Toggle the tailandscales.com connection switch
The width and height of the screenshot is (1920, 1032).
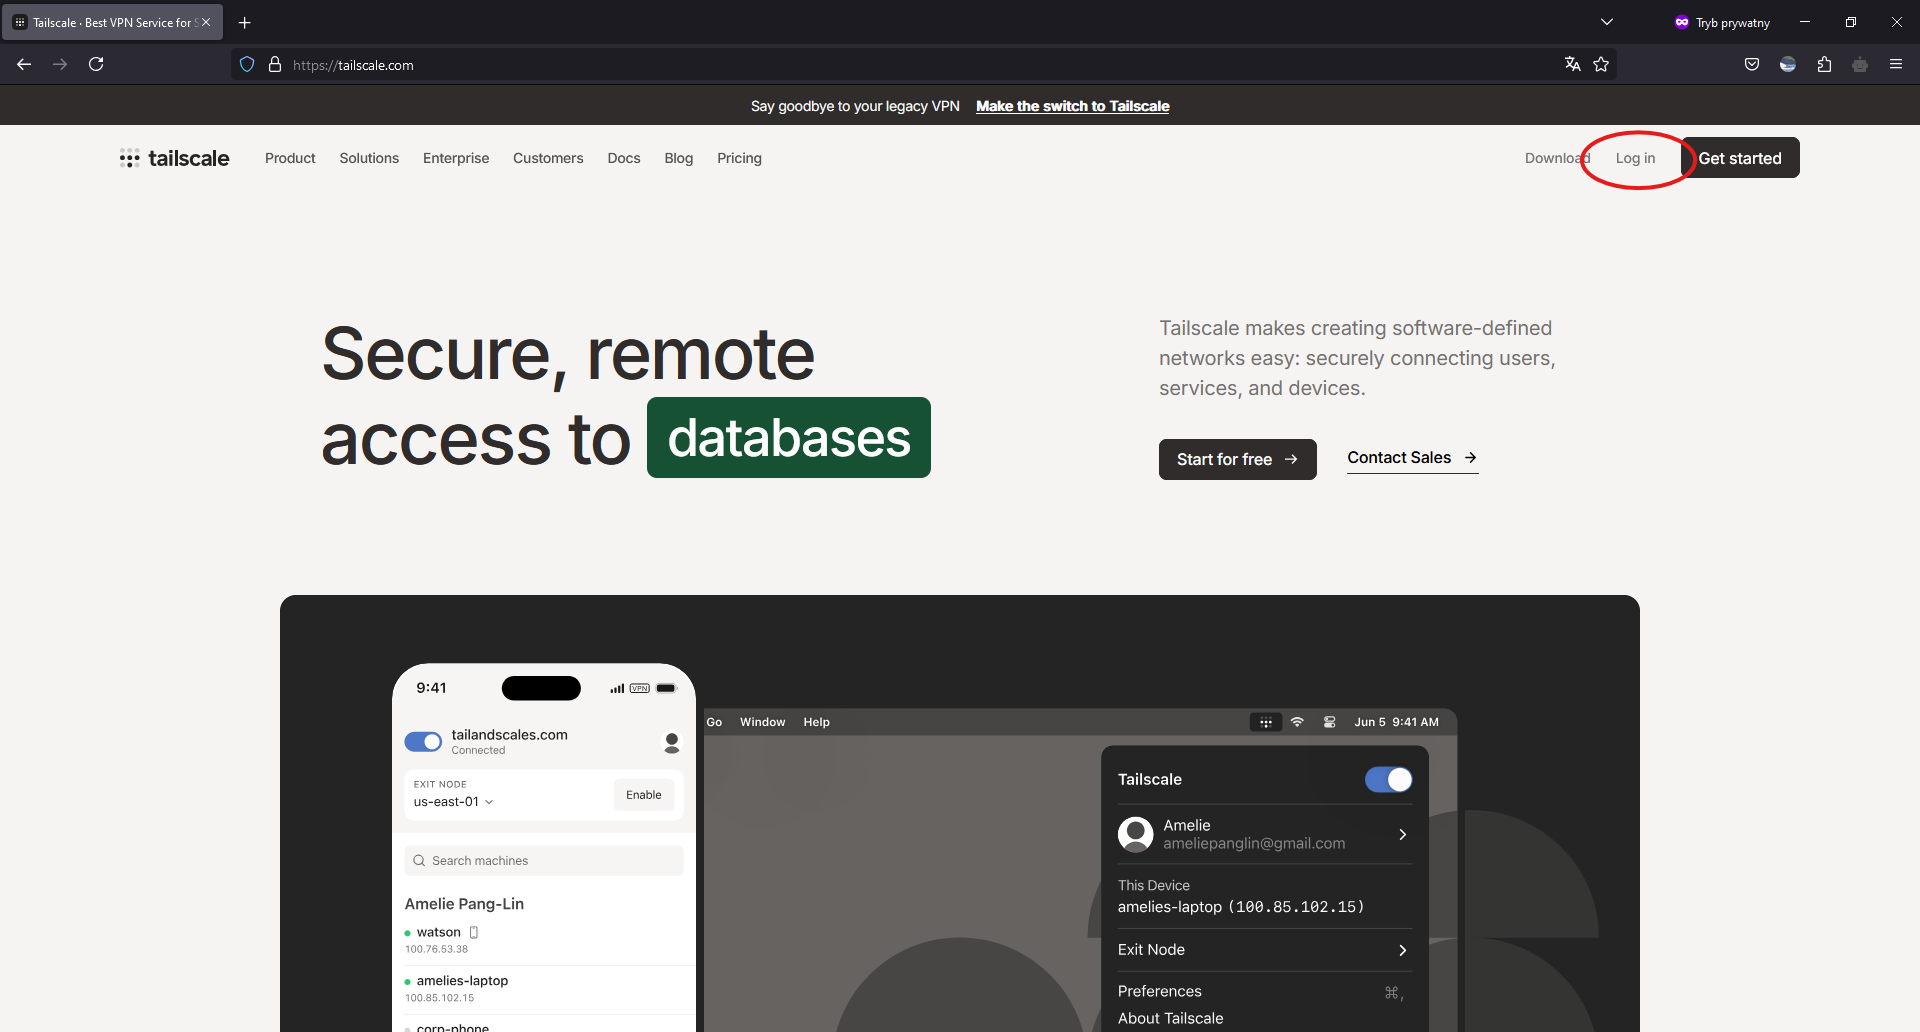(423, 741)
